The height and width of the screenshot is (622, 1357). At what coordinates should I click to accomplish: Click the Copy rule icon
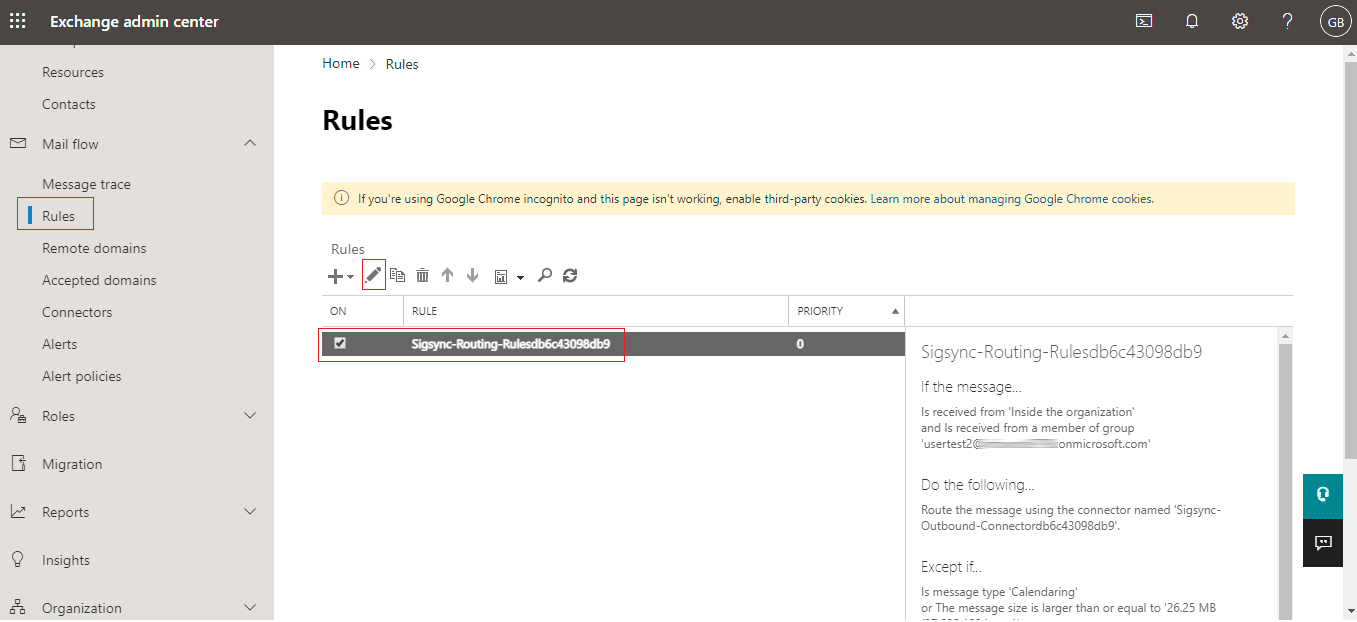coord(397,275)
